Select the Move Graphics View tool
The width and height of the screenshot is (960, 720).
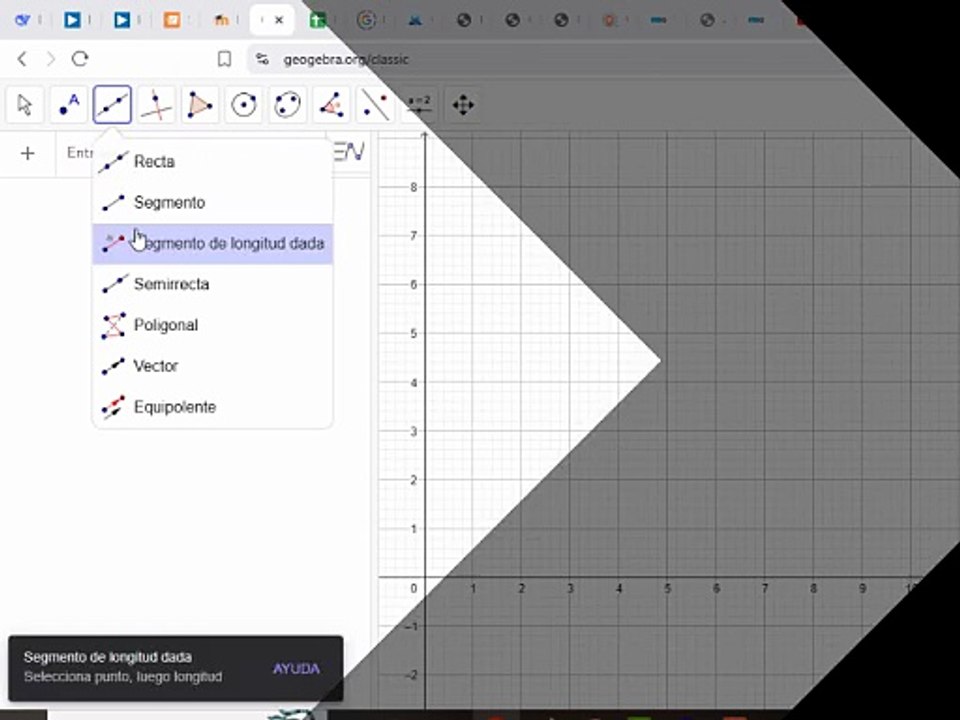point(463,105)
